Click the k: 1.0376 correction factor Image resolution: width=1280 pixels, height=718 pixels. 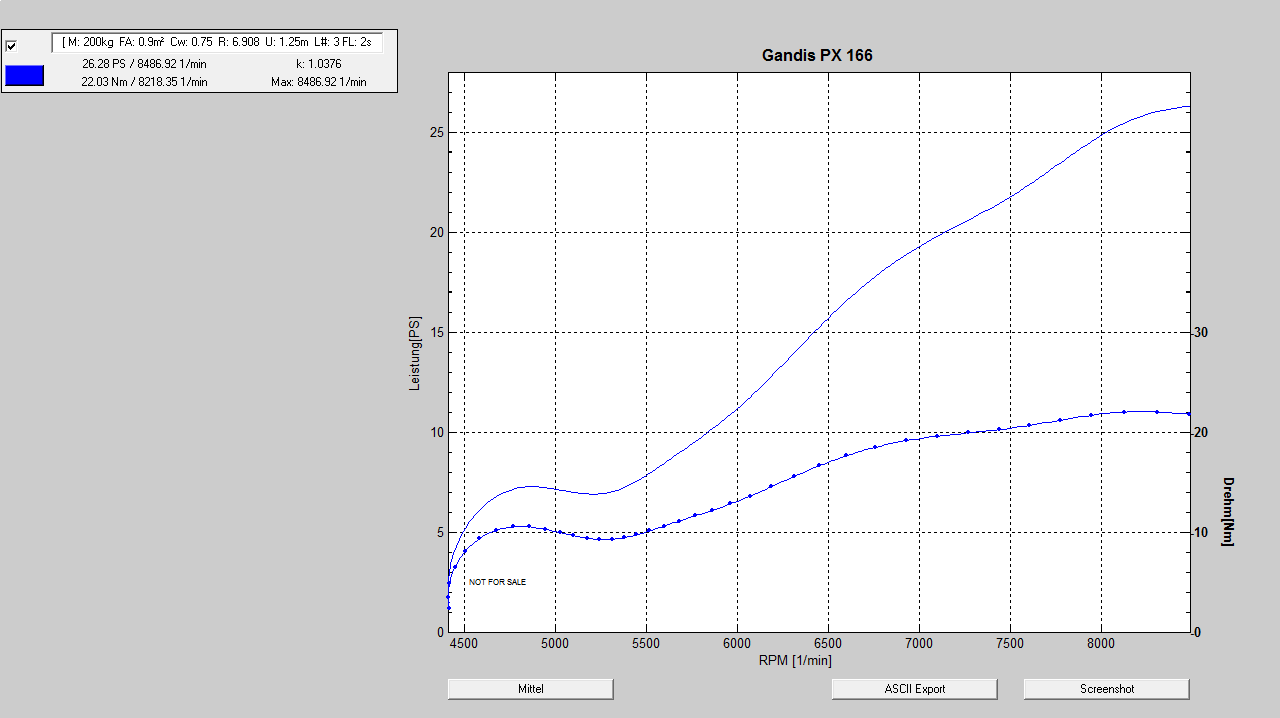pos(319,64)
